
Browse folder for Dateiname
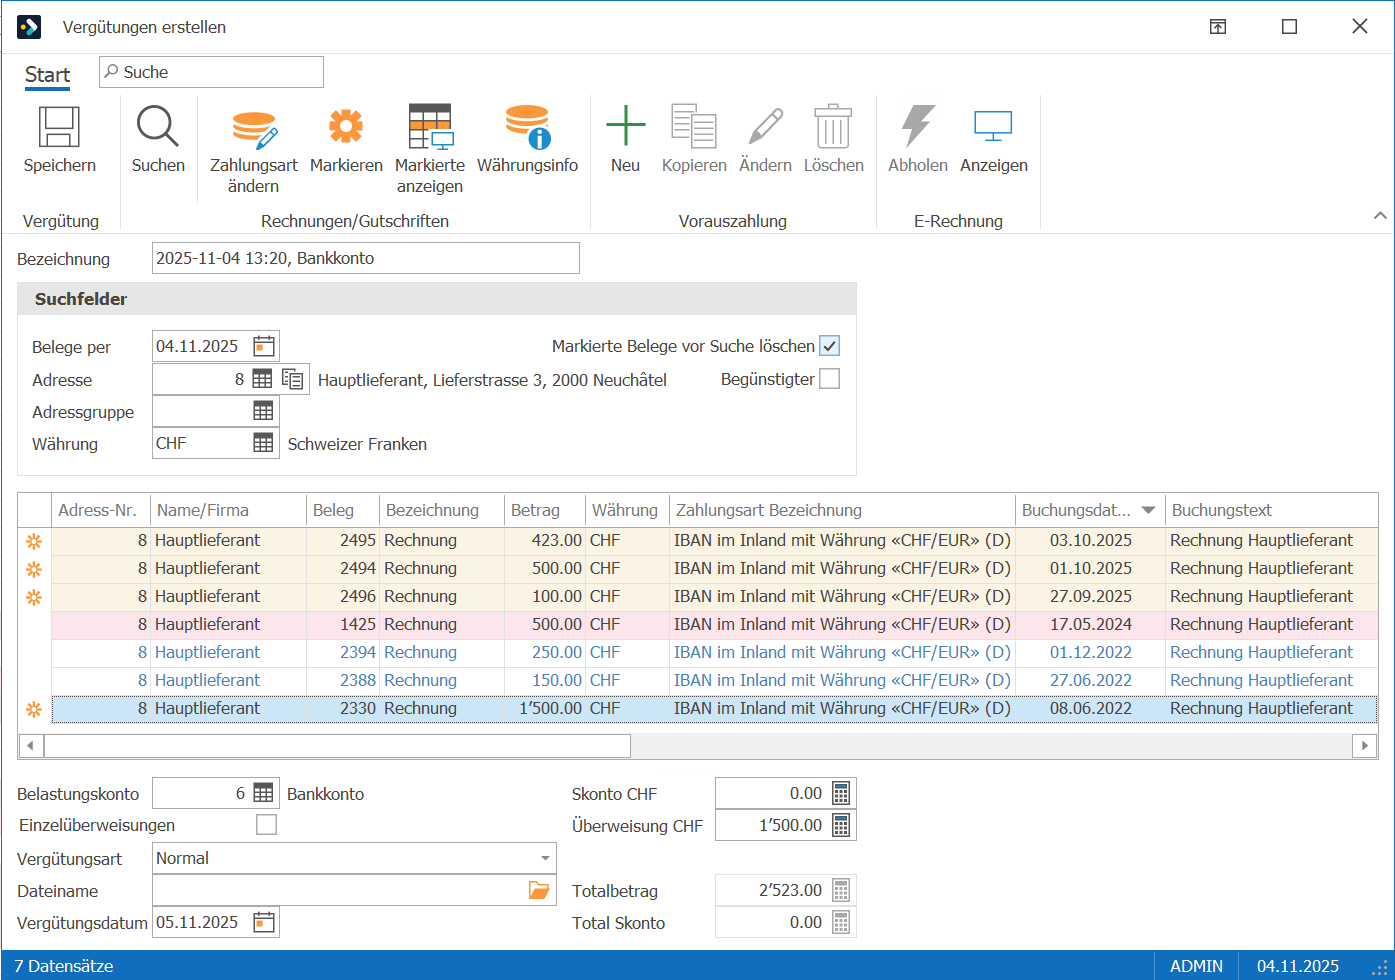[x=539, y=890]
